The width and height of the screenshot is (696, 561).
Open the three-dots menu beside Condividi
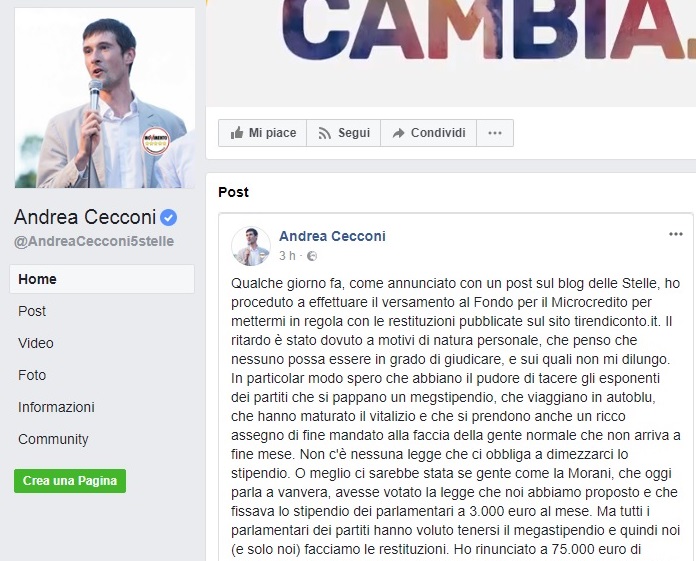click(495, 133)
